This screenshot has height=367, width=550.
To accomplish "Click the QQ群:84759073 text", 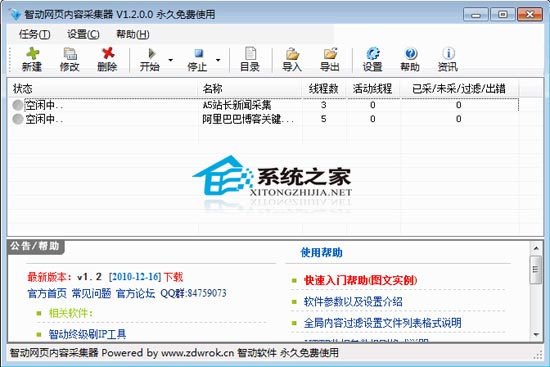I will pos(193,293).
